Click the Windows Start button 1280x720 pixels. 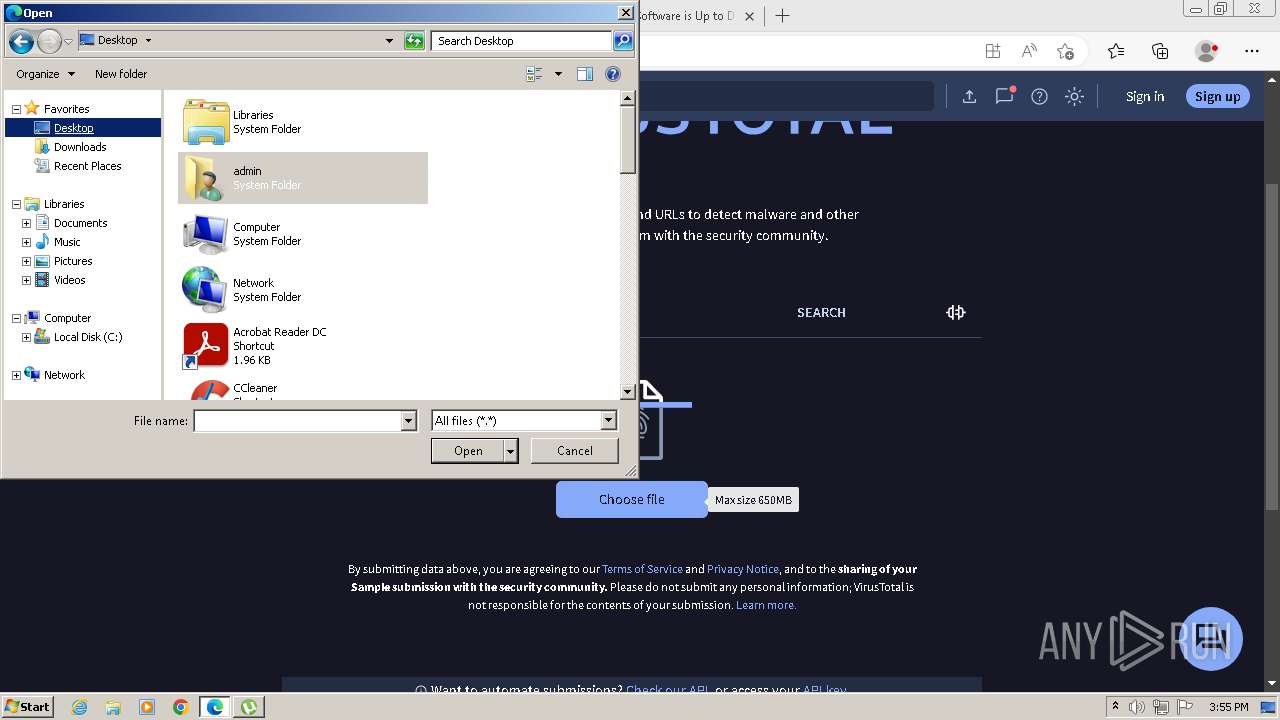click(27, 707)
